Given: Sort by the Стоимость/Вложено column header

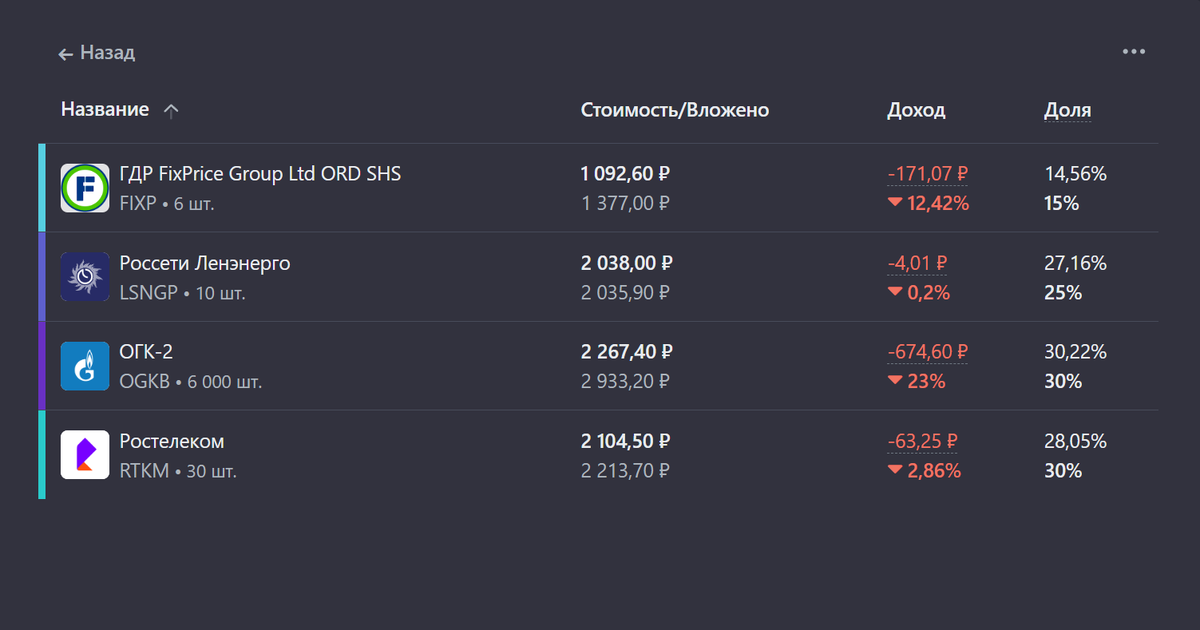Looking at the screenshot, I should click(x=675, y=110).
